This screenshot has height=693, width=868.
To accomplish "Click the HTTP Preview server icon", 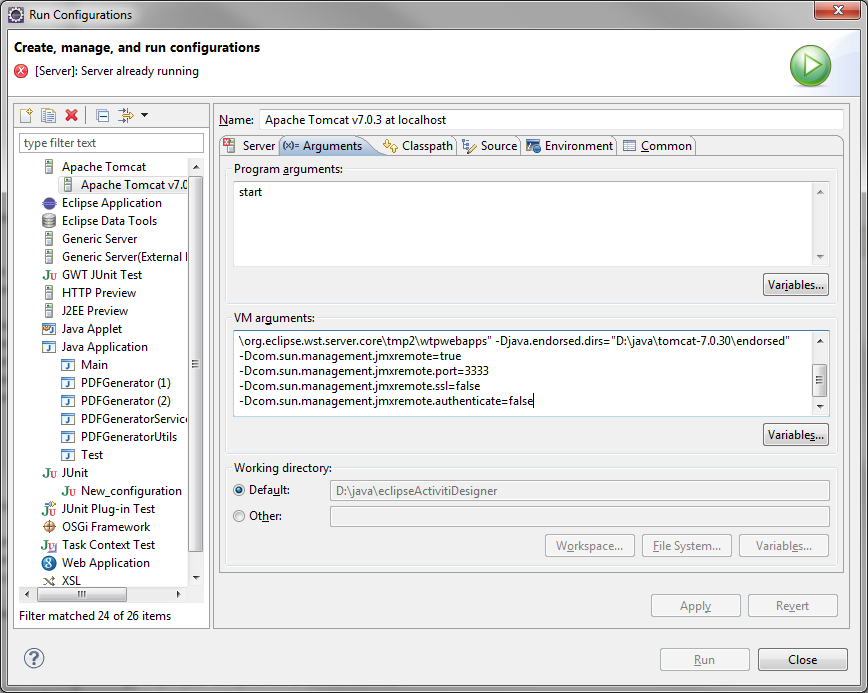I will [x=49, y=293].
